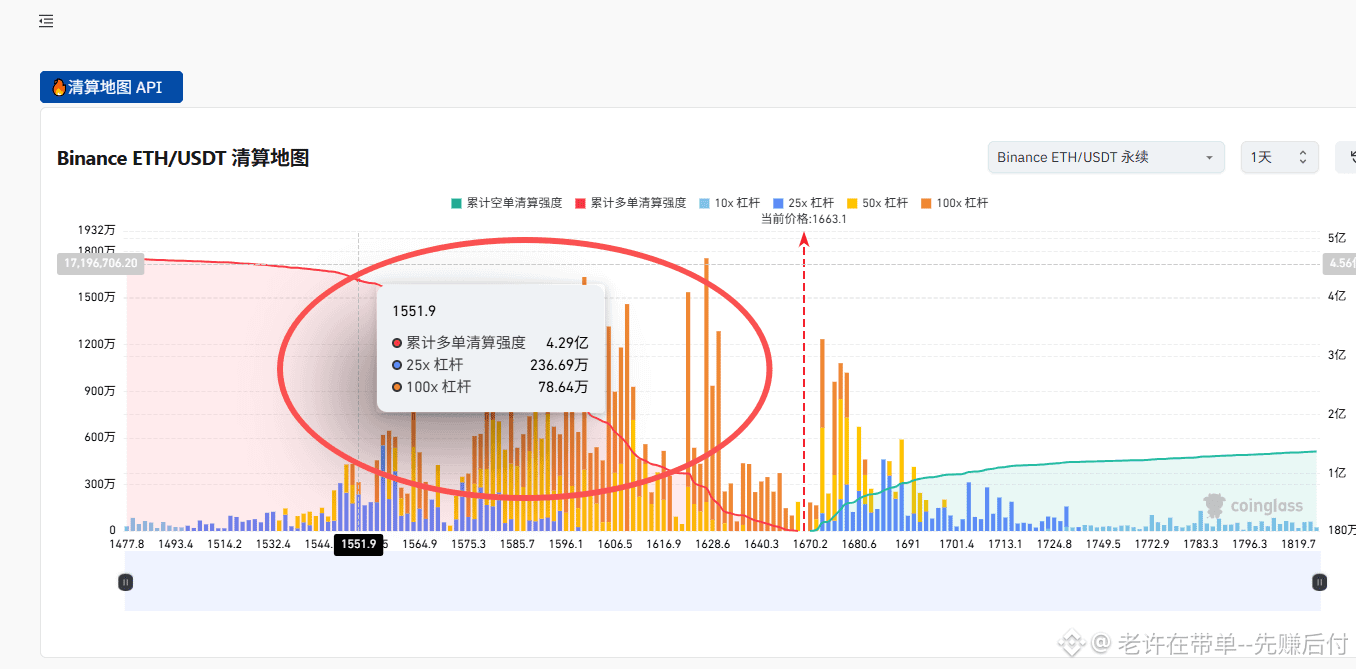
Task: Open the Binance ETH/USDT 永续 pair dropdown
Action: [1106, 157]
